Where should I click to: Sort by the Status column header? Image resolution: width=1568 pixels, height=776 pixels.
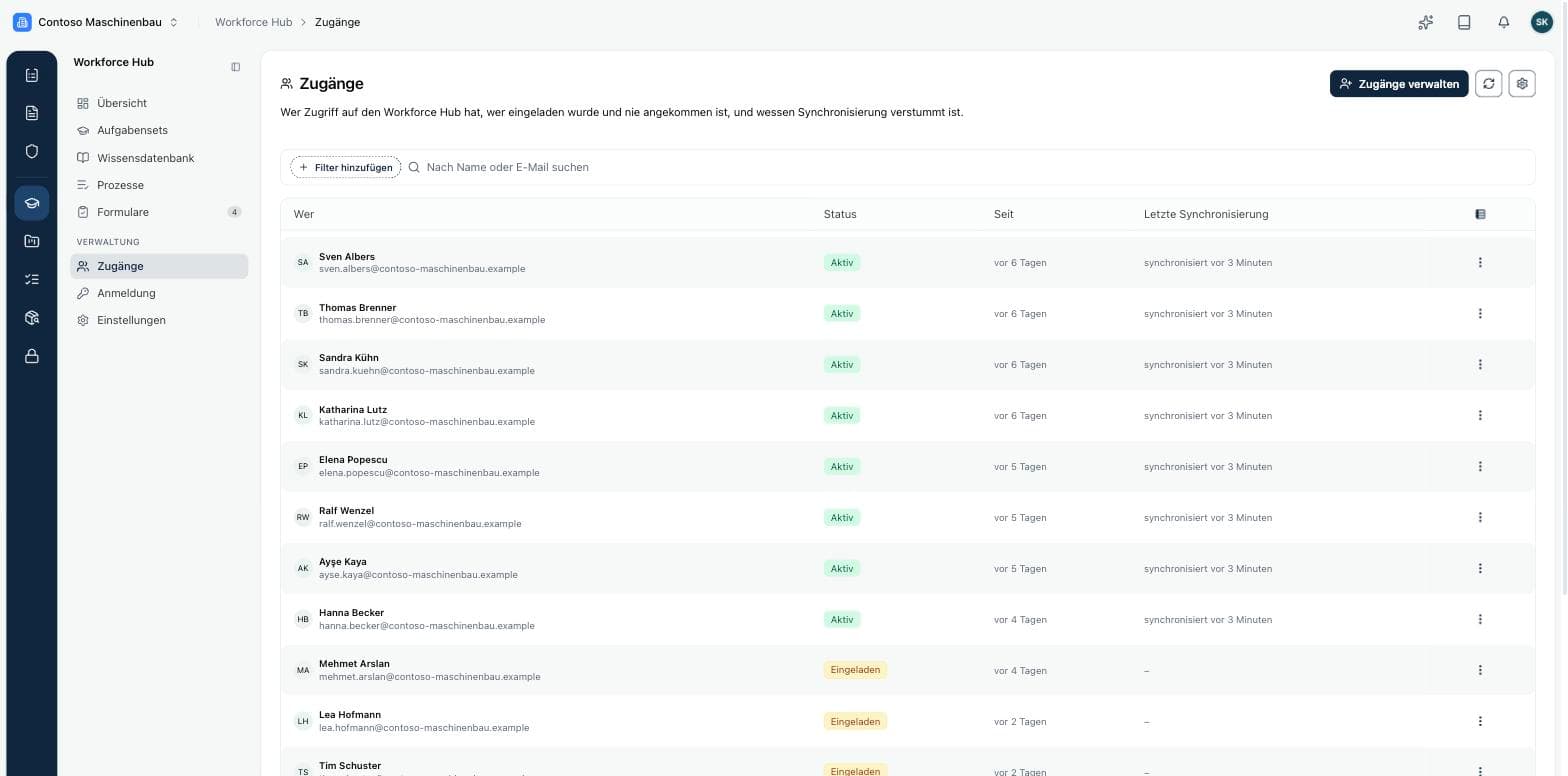click(840, 214)
